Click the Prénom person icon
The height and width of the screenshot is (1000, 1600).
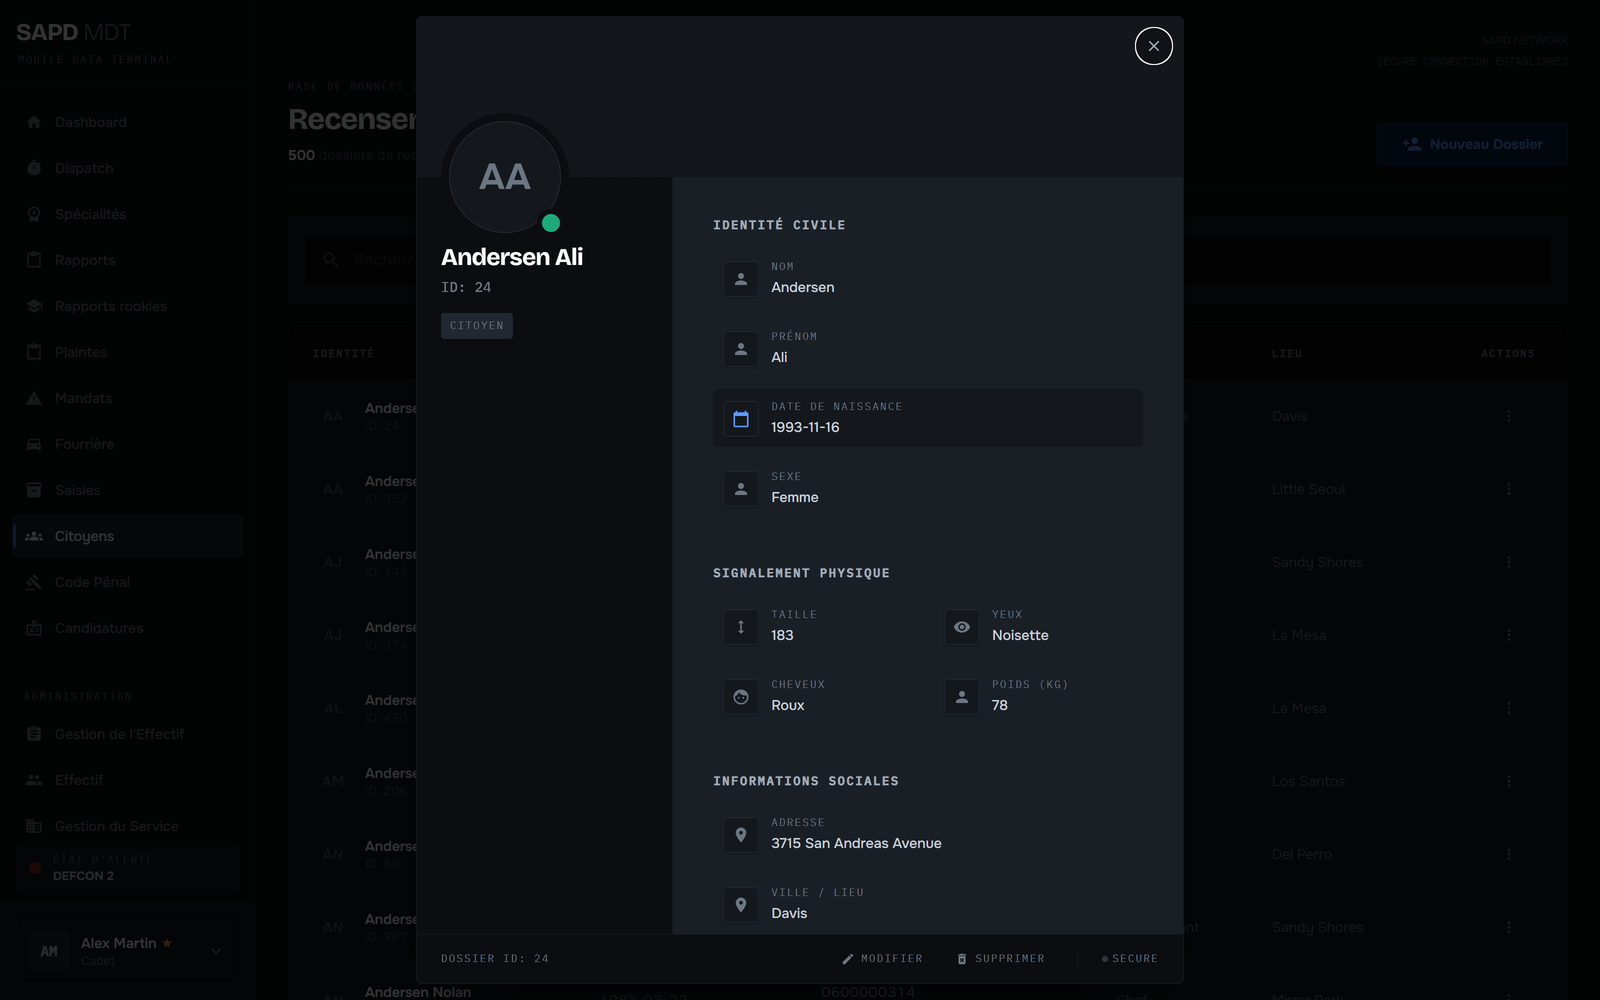click(741, 349)
